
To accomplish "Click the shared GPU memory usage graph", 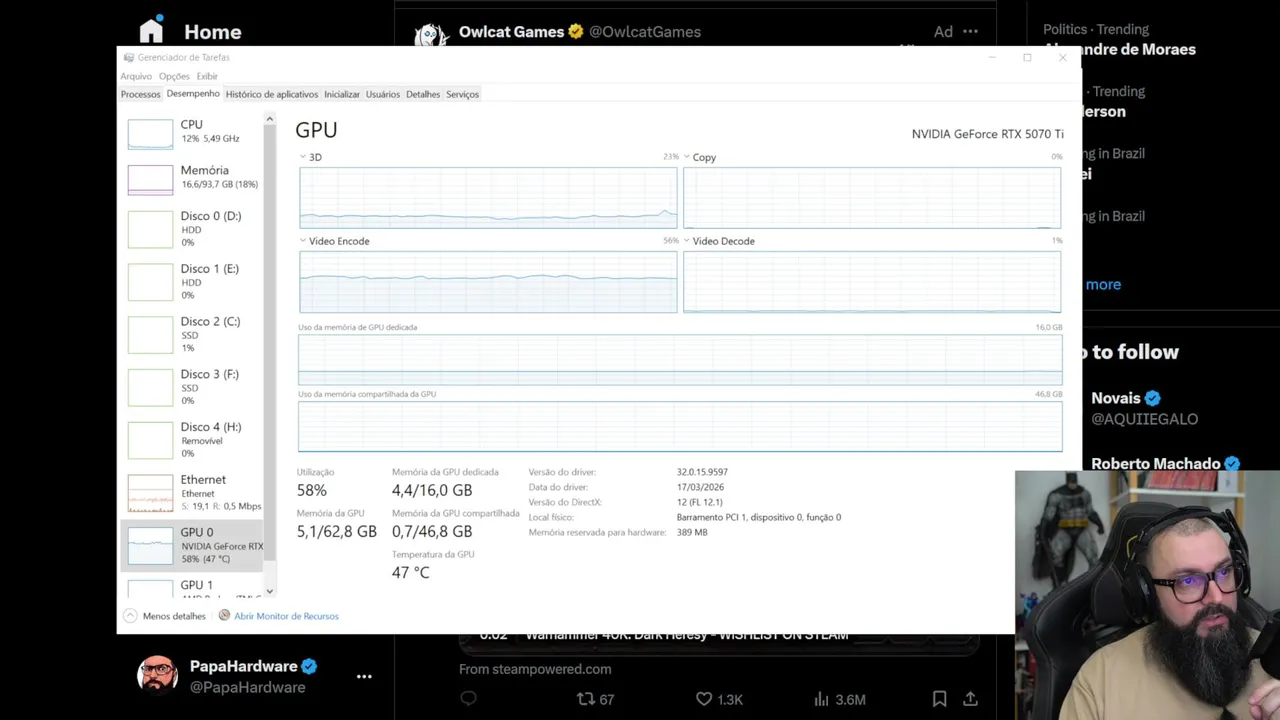I will coord(680,427).
